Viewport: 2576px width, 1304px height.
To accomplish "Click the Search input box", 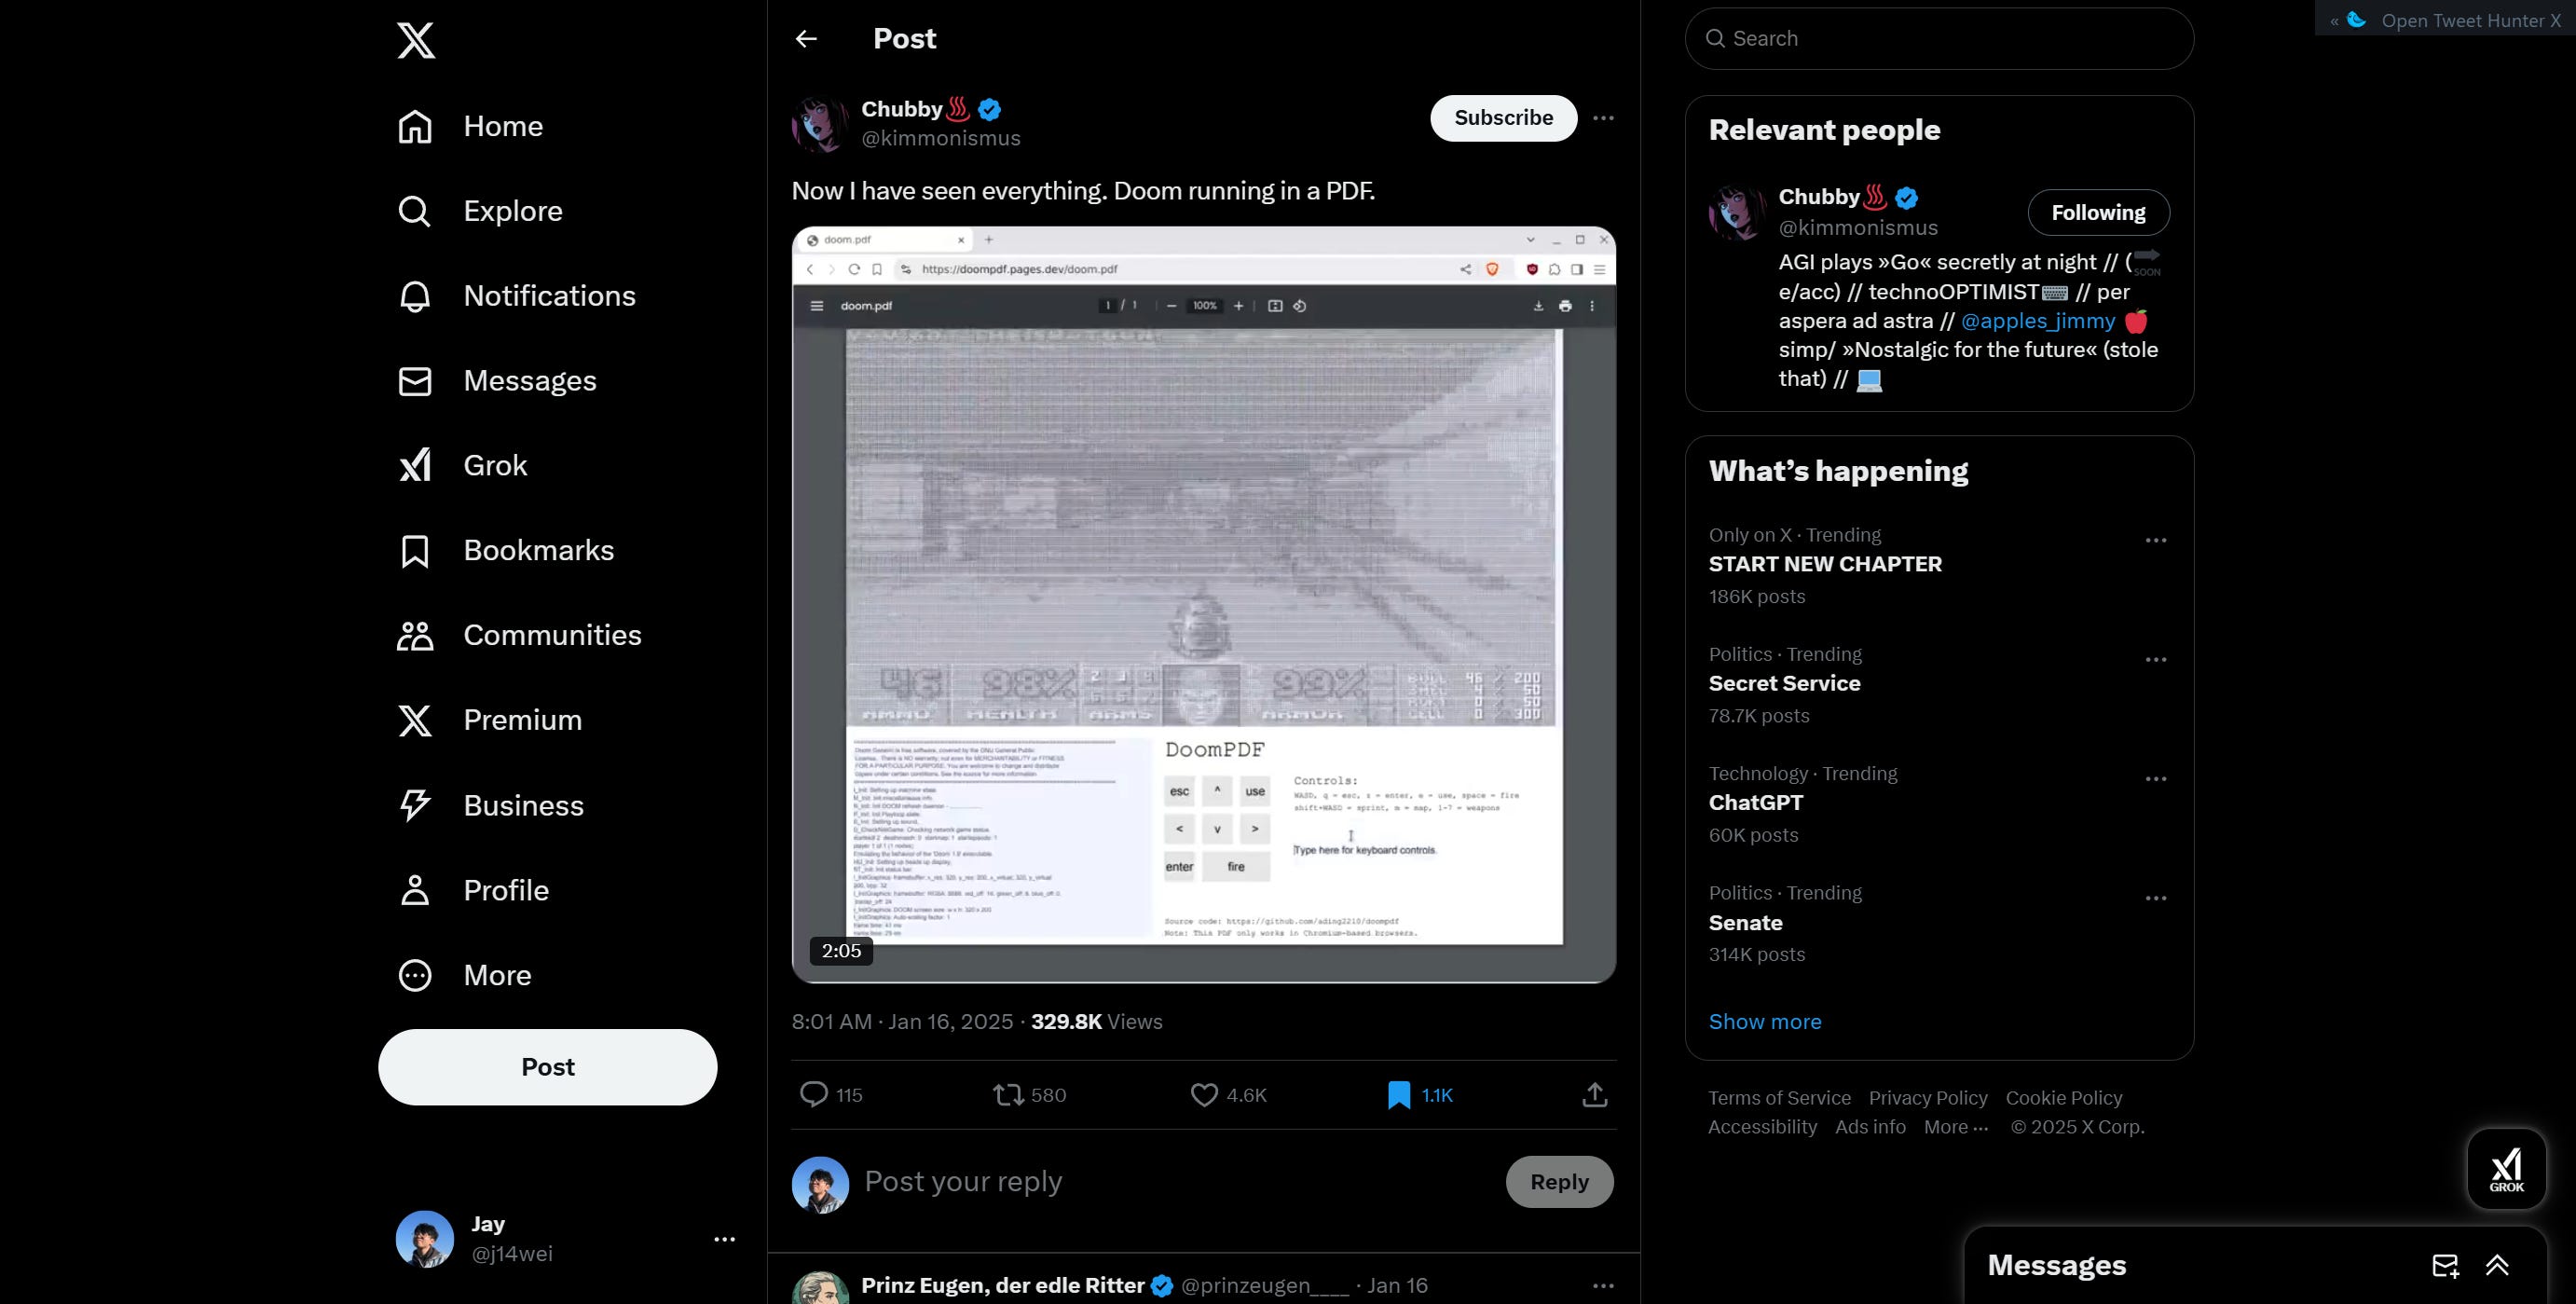I will click(1939, 39).
